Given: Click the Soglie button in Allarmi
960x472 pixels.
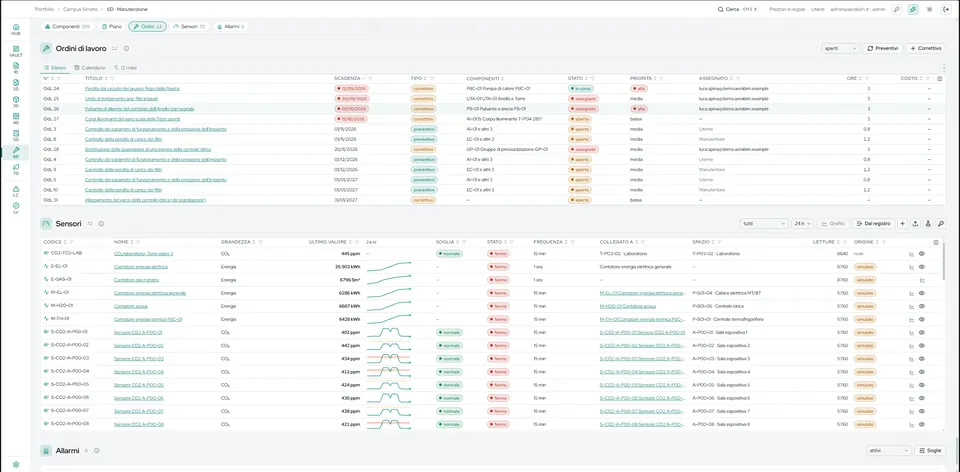Looking at the screenshot, I should tap(930, 451).
